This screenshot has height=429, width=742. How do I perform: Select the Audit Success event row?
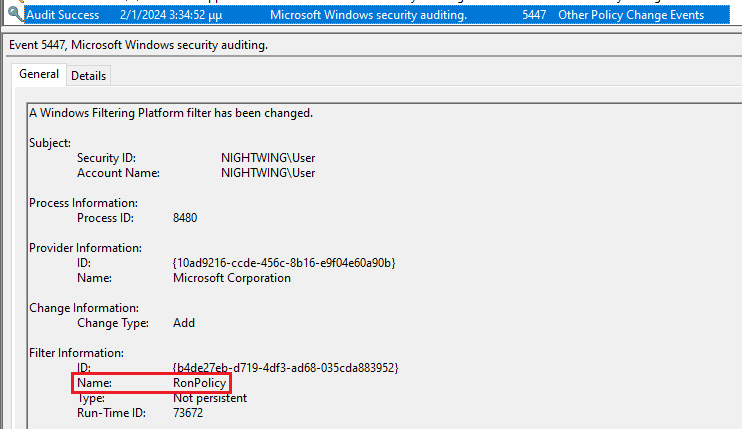coord(376,15)
